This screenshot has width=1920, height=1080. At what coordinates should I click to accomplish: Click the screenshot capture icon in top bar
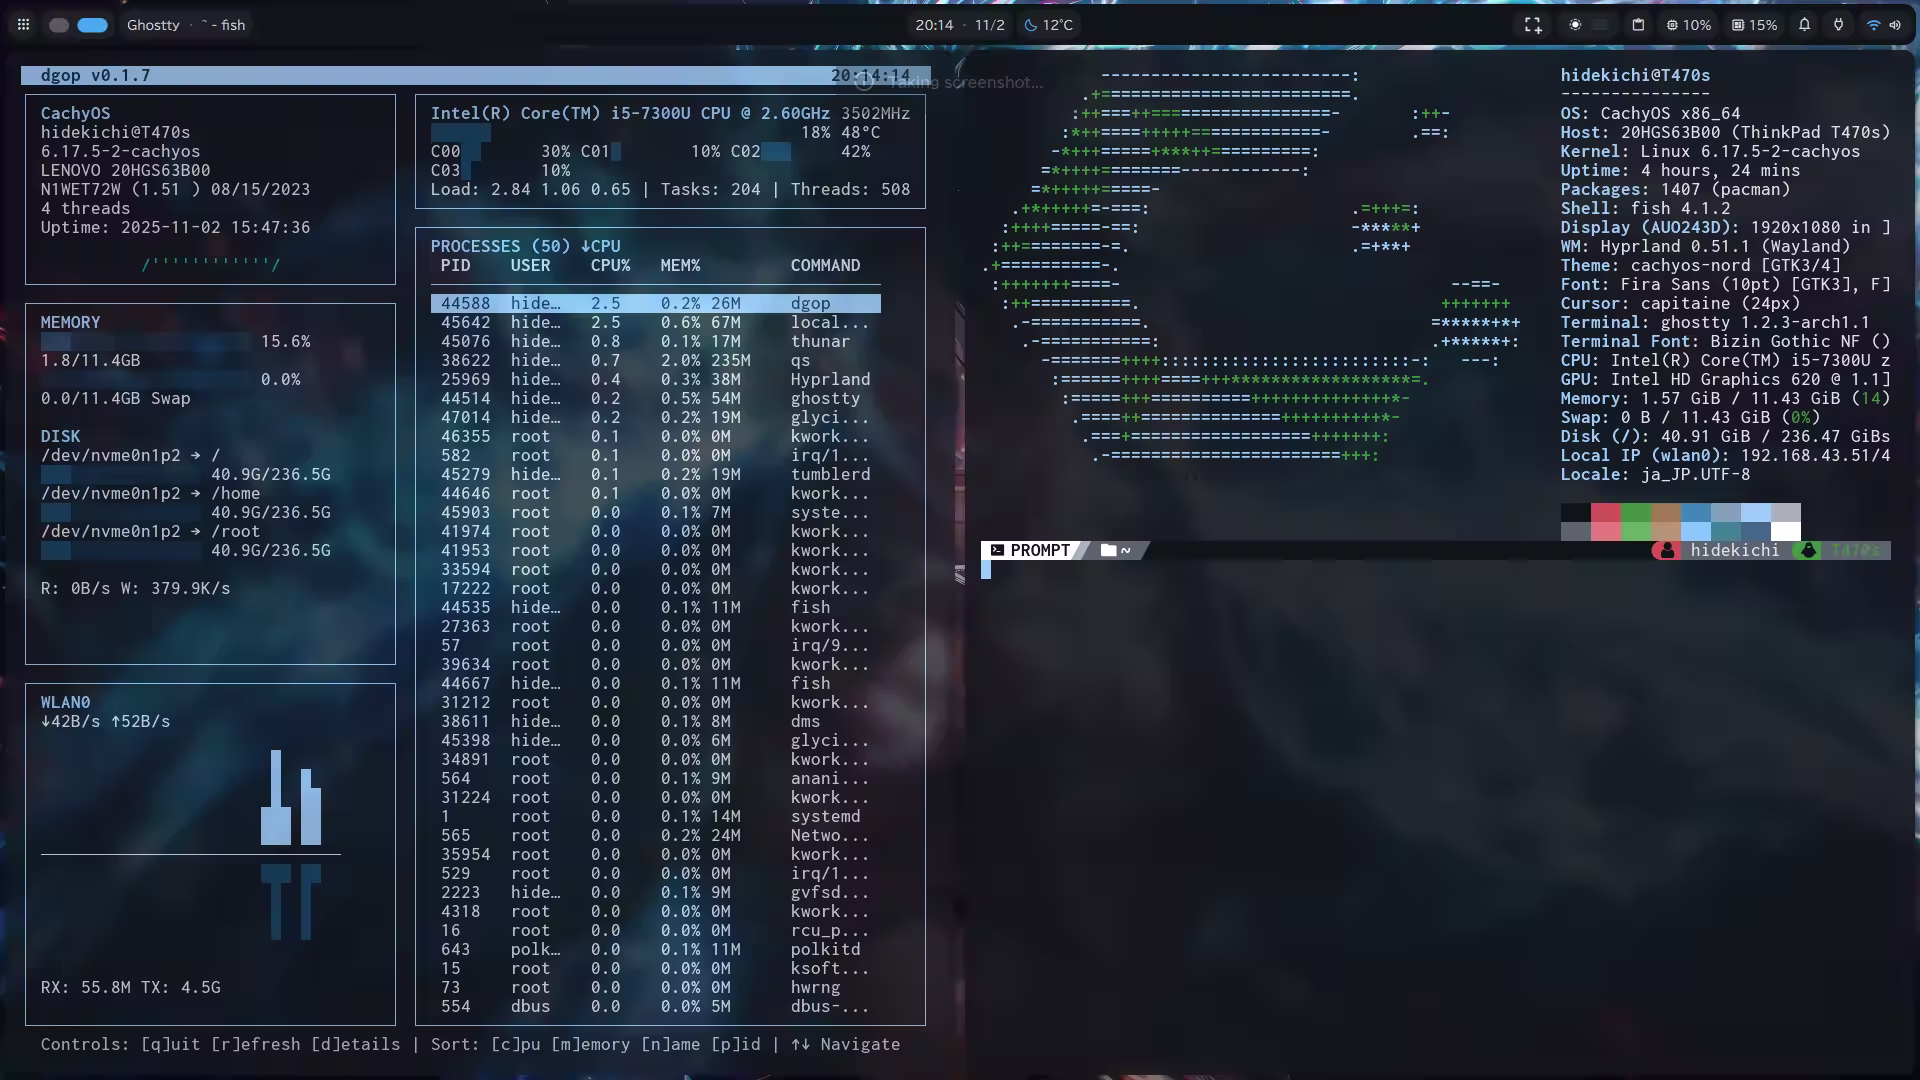(x=1534, y=25)
